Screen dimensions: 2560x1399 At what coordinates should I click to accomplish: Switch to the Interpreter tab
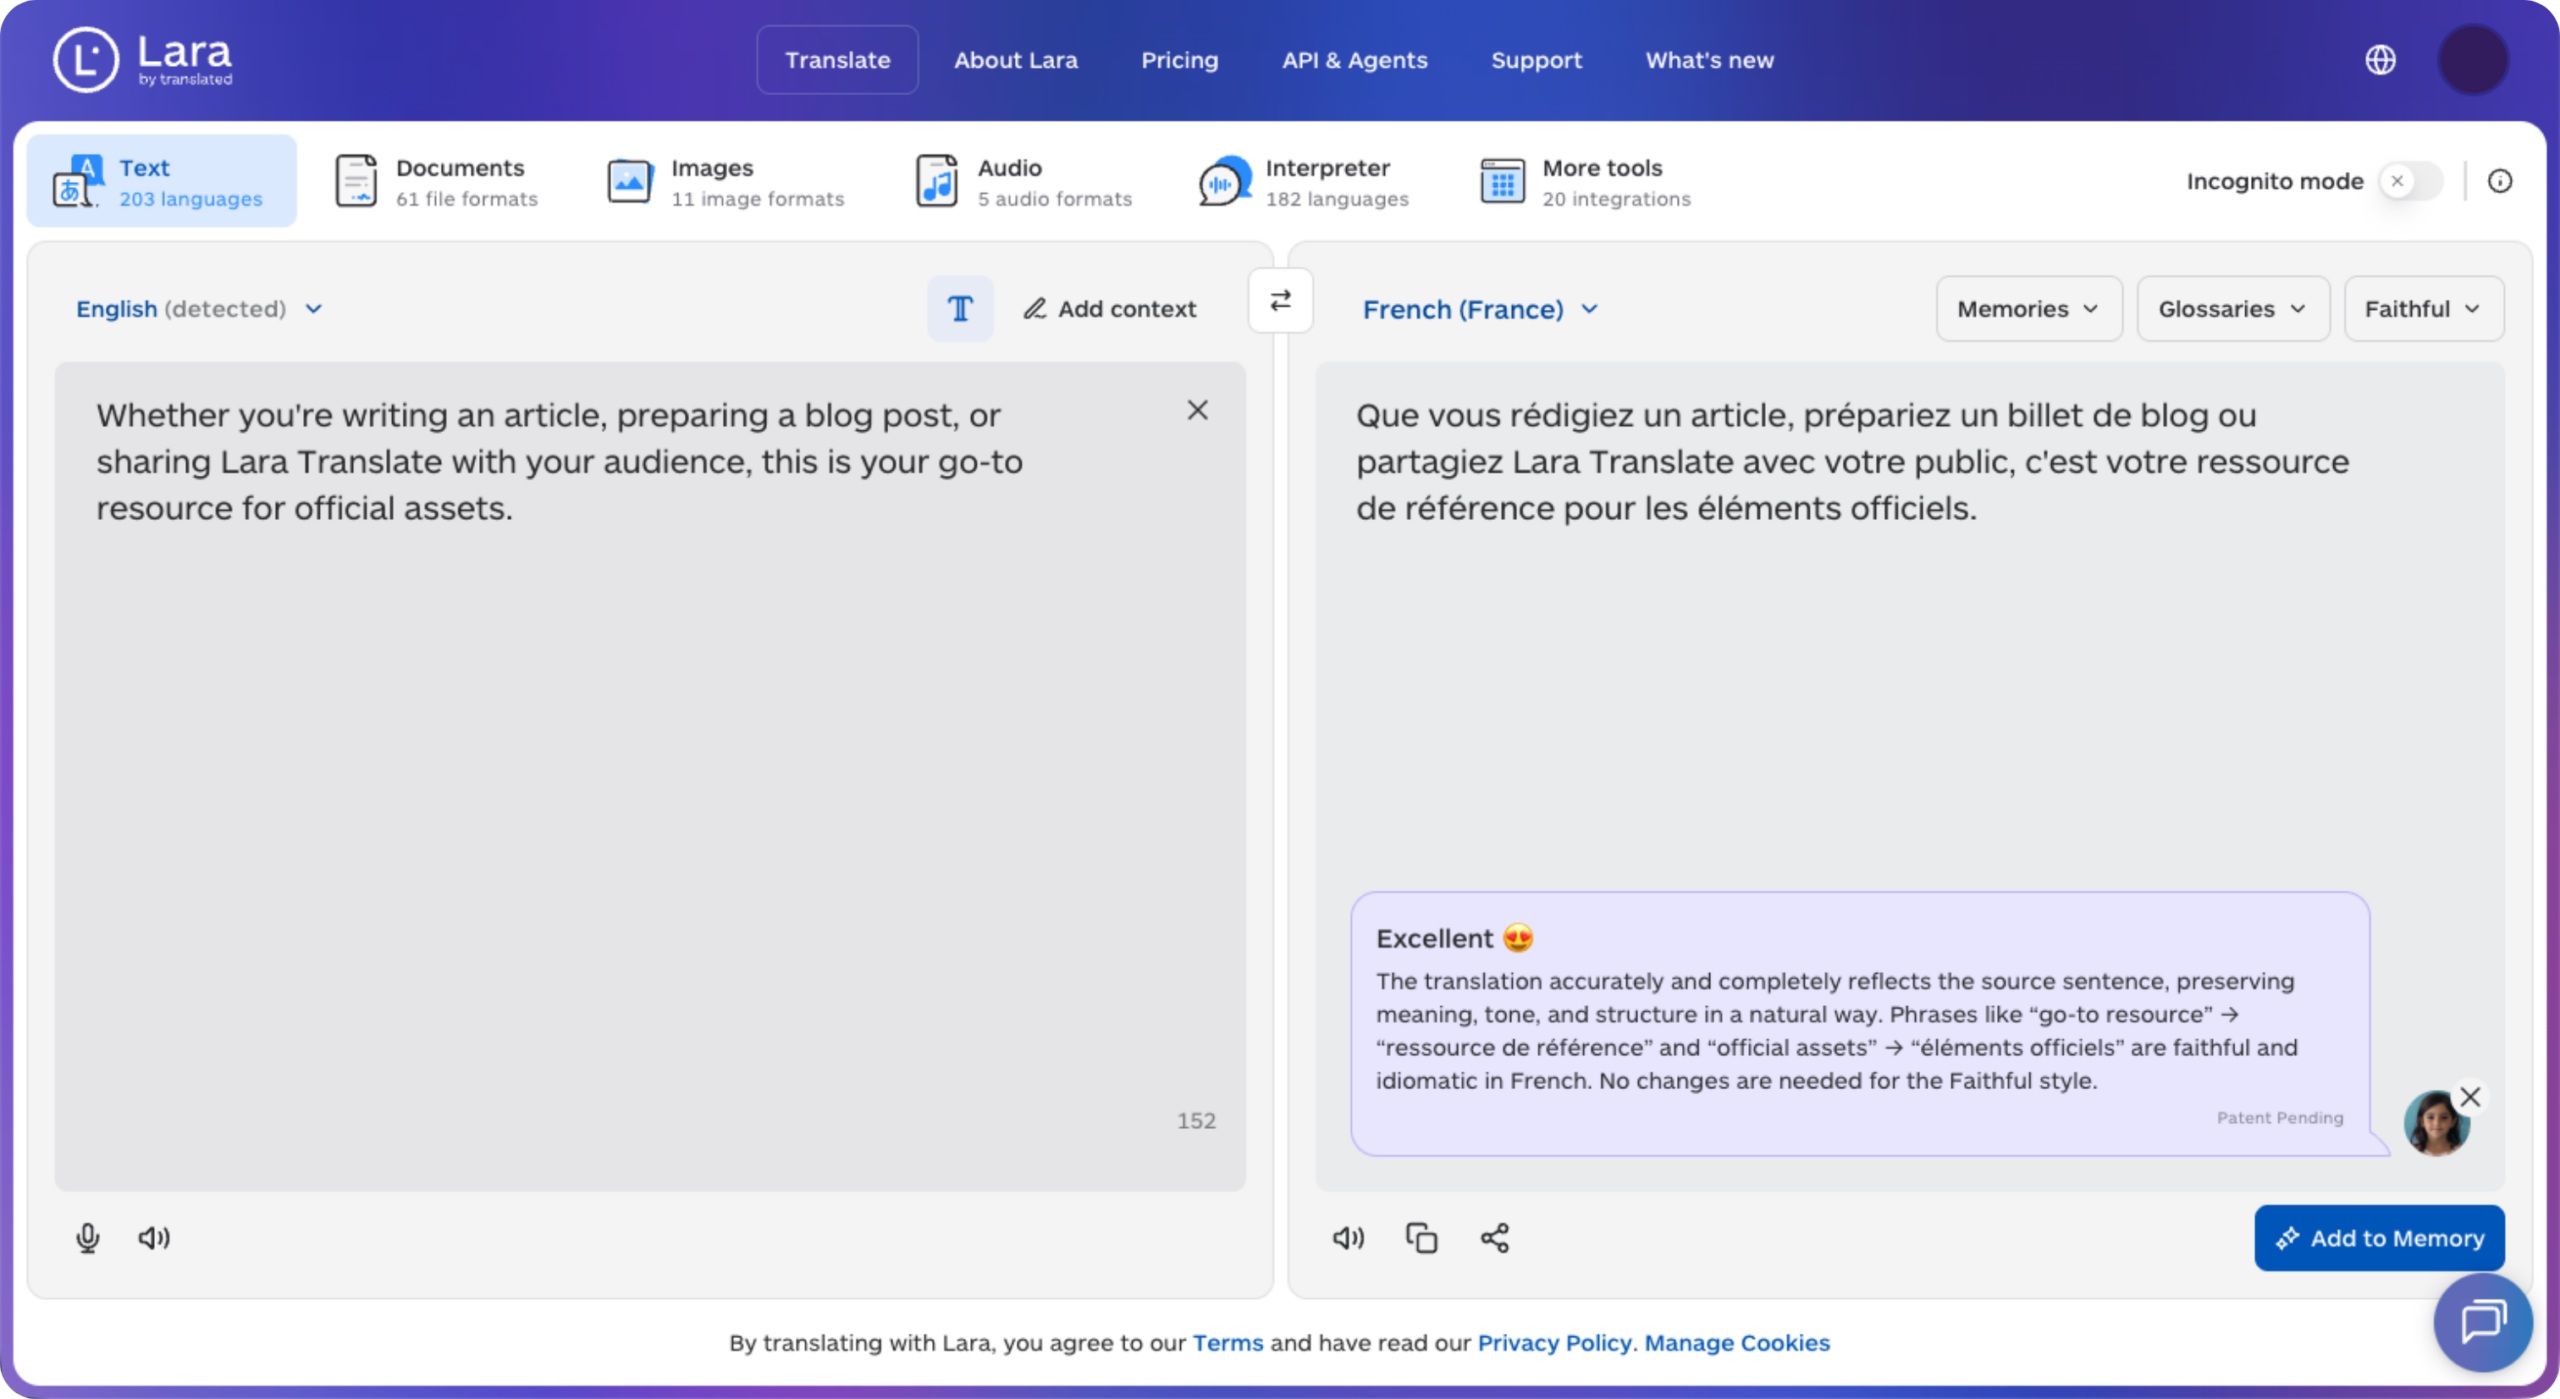tap(1303, 181)
